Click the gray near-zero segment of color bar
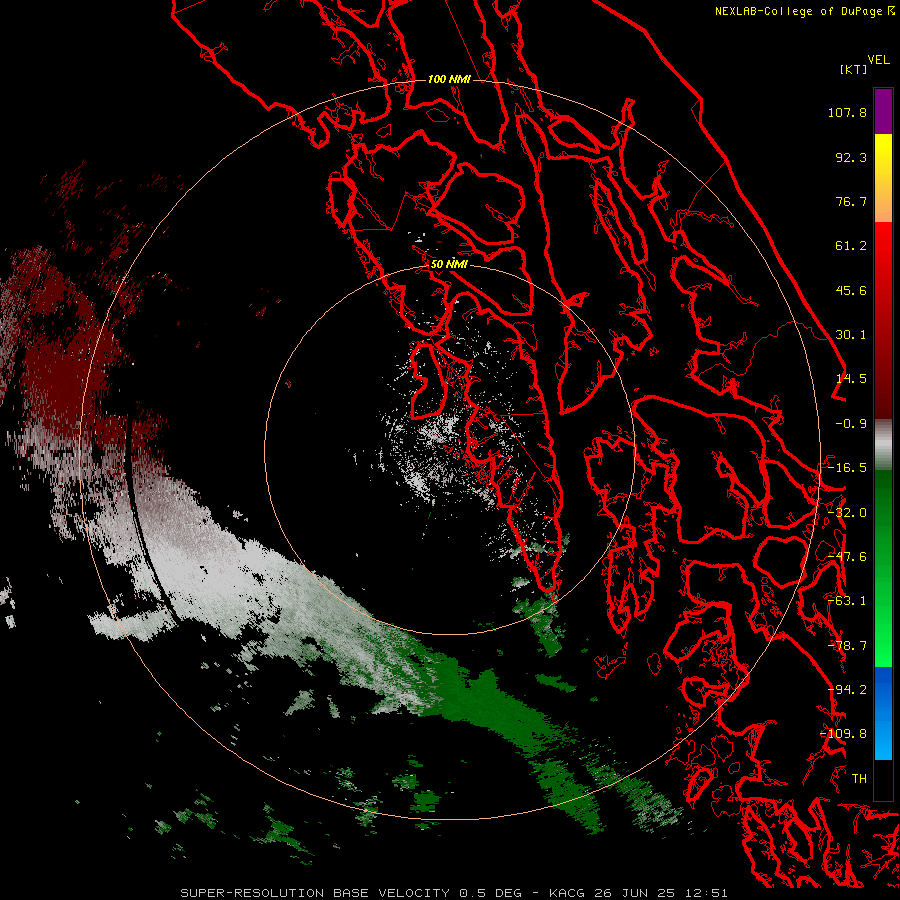The height and width of the screenshot is (900, 900). [x=883, y=445]
